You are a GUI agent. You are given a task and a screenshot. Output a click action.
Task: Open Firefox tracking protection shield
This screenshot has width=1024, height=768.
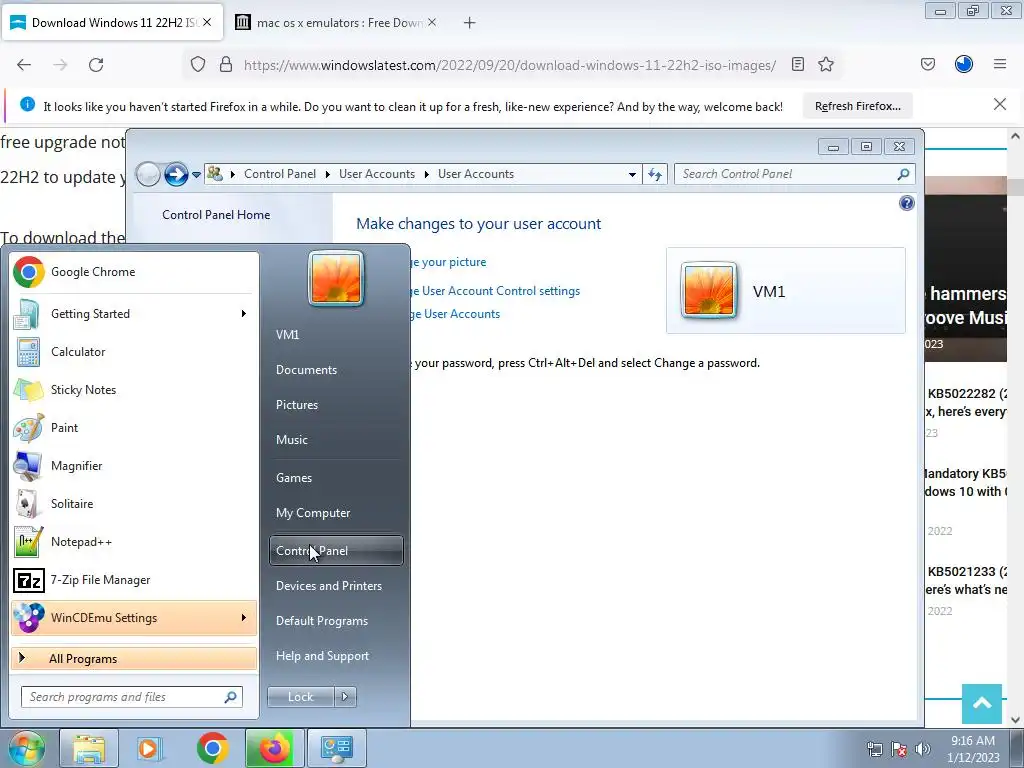click(198, 65)
